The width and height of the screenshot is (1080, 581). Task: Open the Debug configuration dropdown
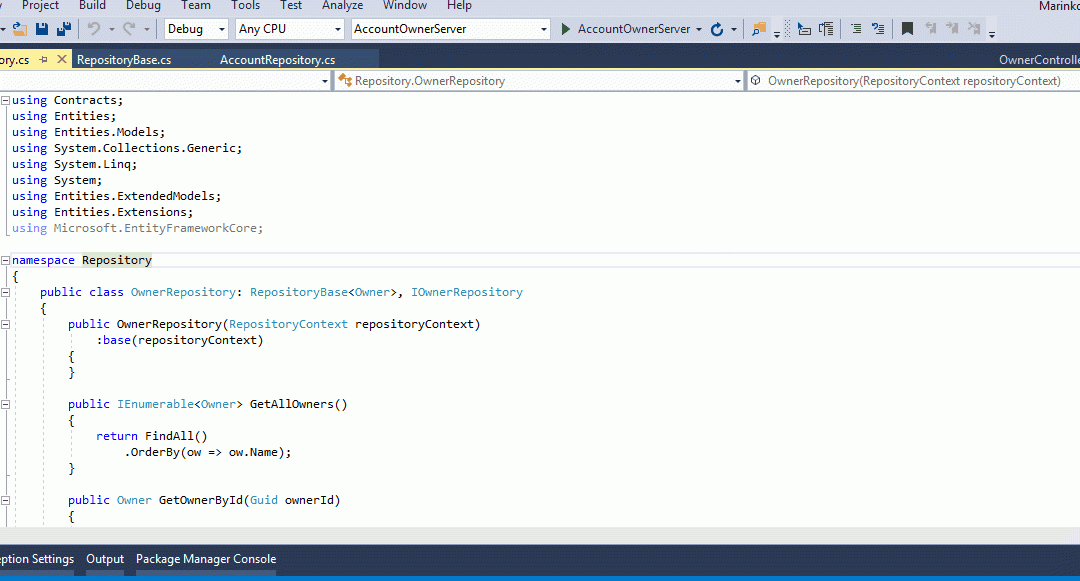pos(196,29)
